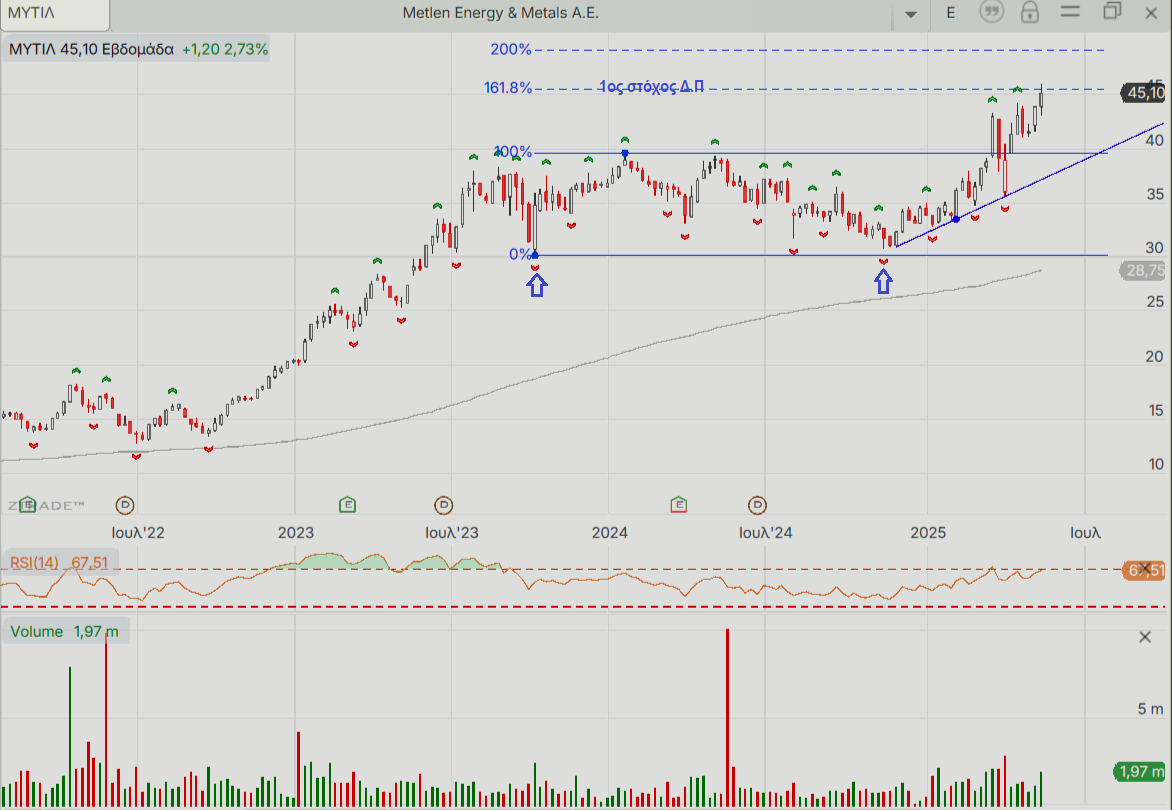Image resolution: width=1172 pixels, height=810 pixels.
Task: Click the 45,10 current price tag
Action: (x=1144, y=93)
